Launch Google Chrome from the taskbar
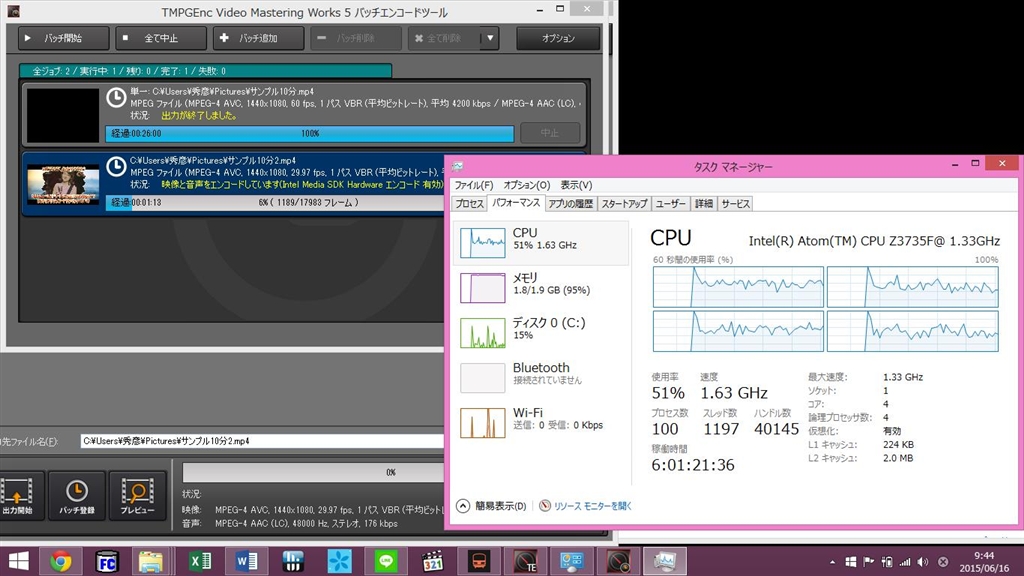The height and width of the screenshot is (576, 1024). click(x=61, y=562)
